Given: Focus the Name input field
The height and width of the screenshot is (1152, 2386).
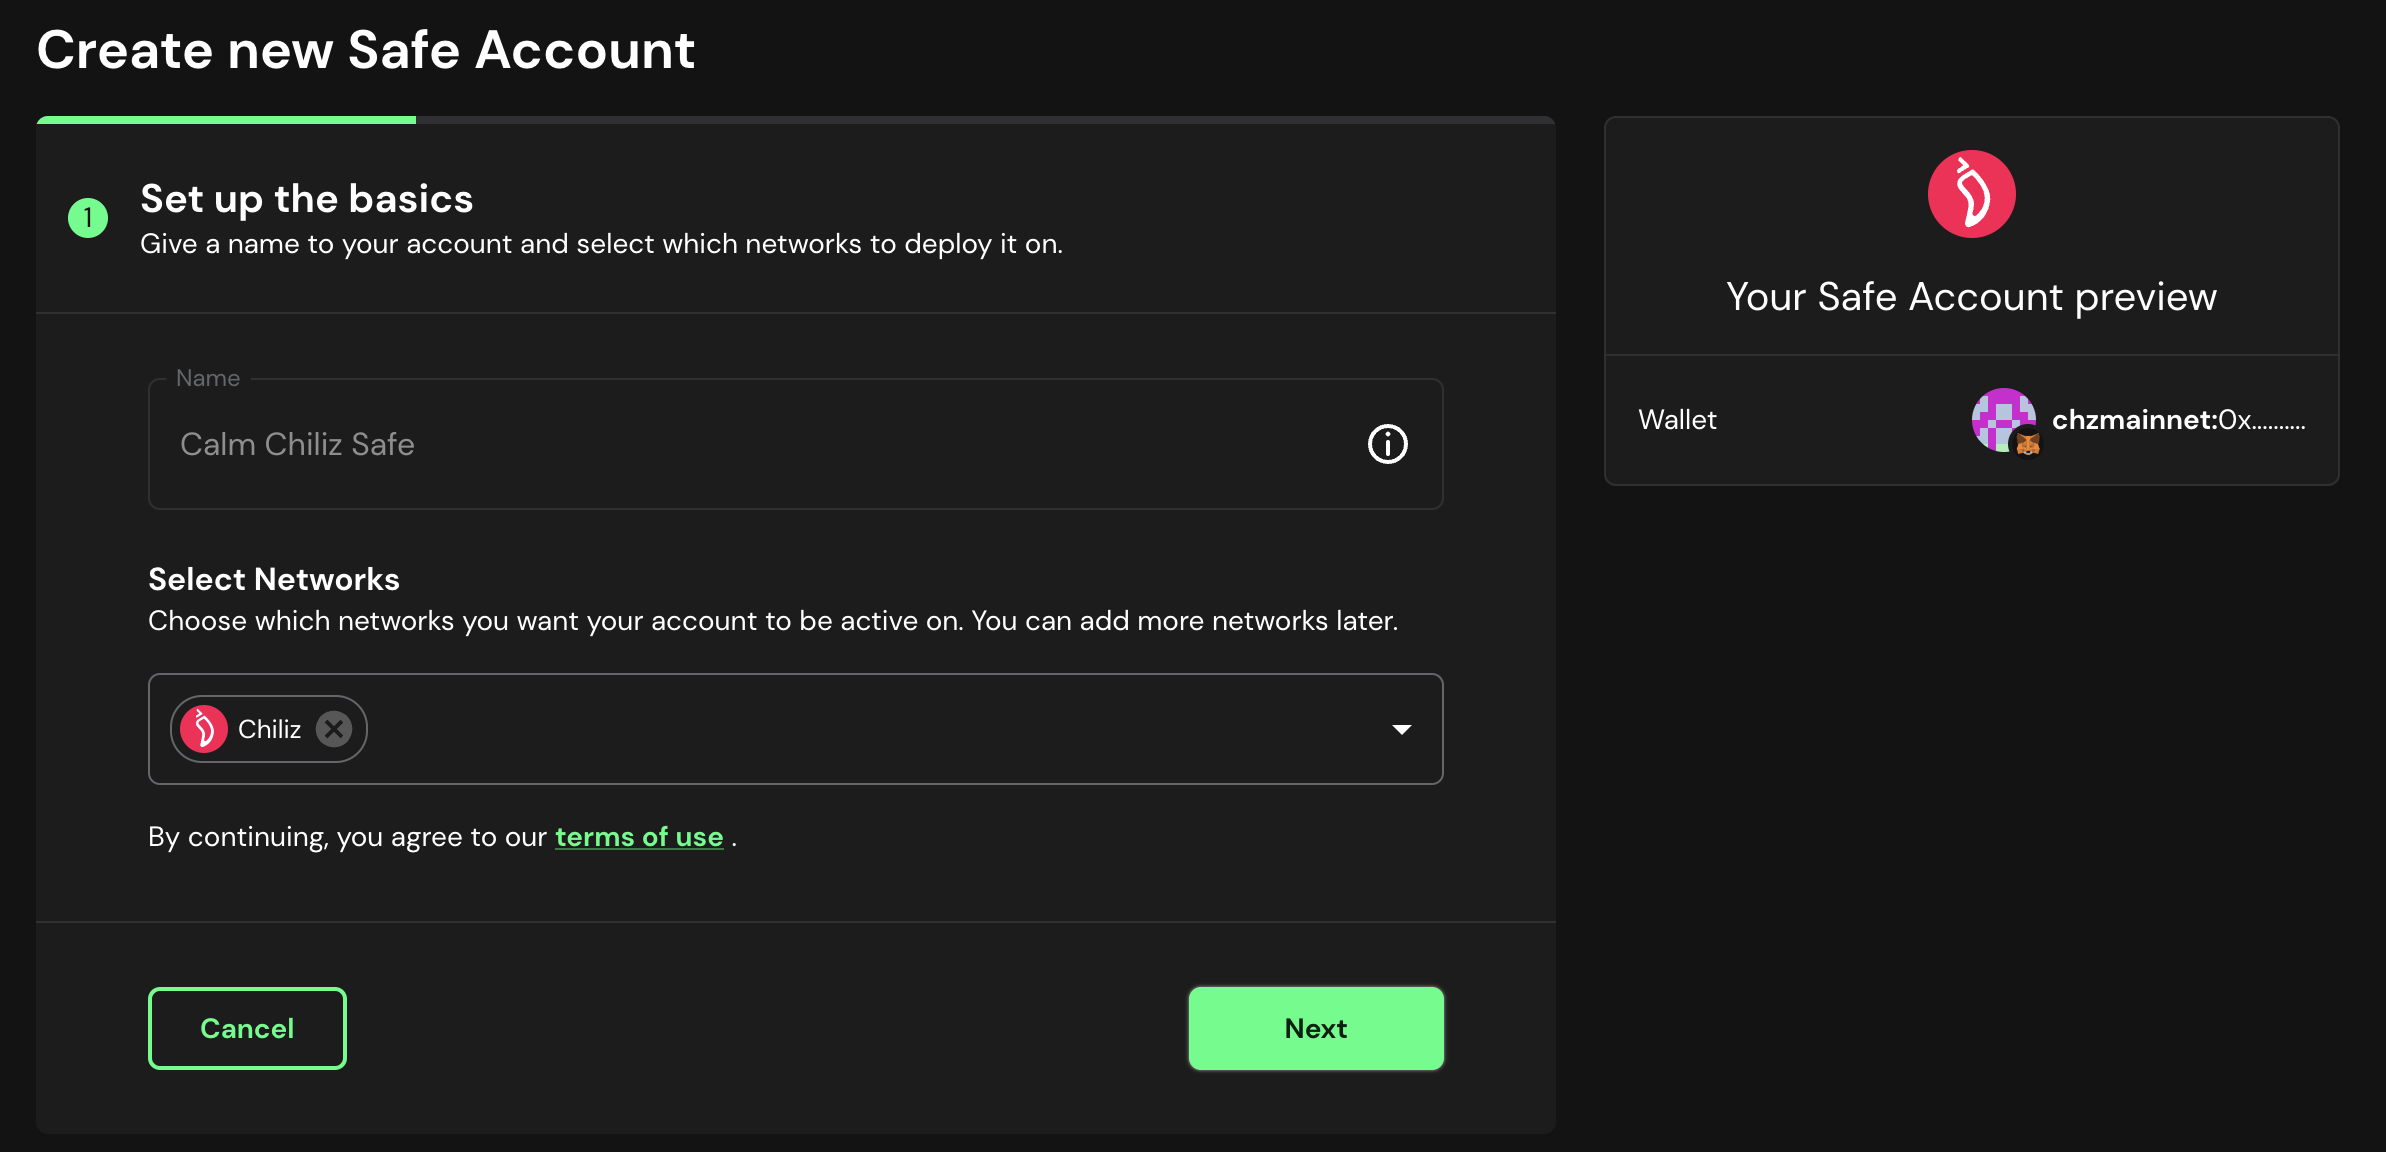Looking at the screenshot, I should [760, 444].
